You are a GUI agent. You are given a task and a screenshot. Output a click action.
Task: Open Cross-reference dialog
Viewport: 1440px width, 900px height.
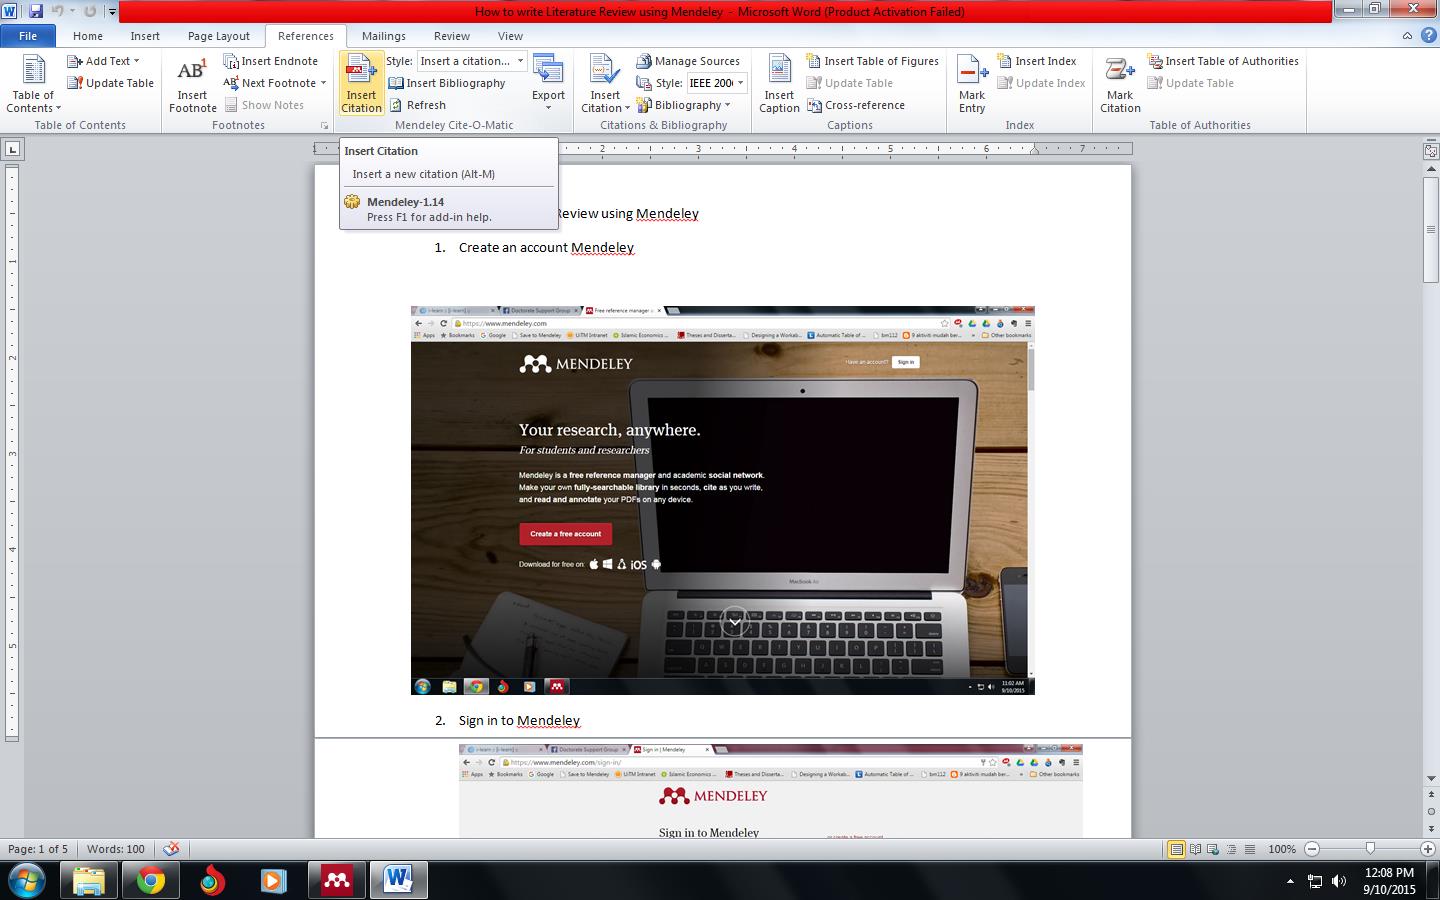tap(855, 105)
